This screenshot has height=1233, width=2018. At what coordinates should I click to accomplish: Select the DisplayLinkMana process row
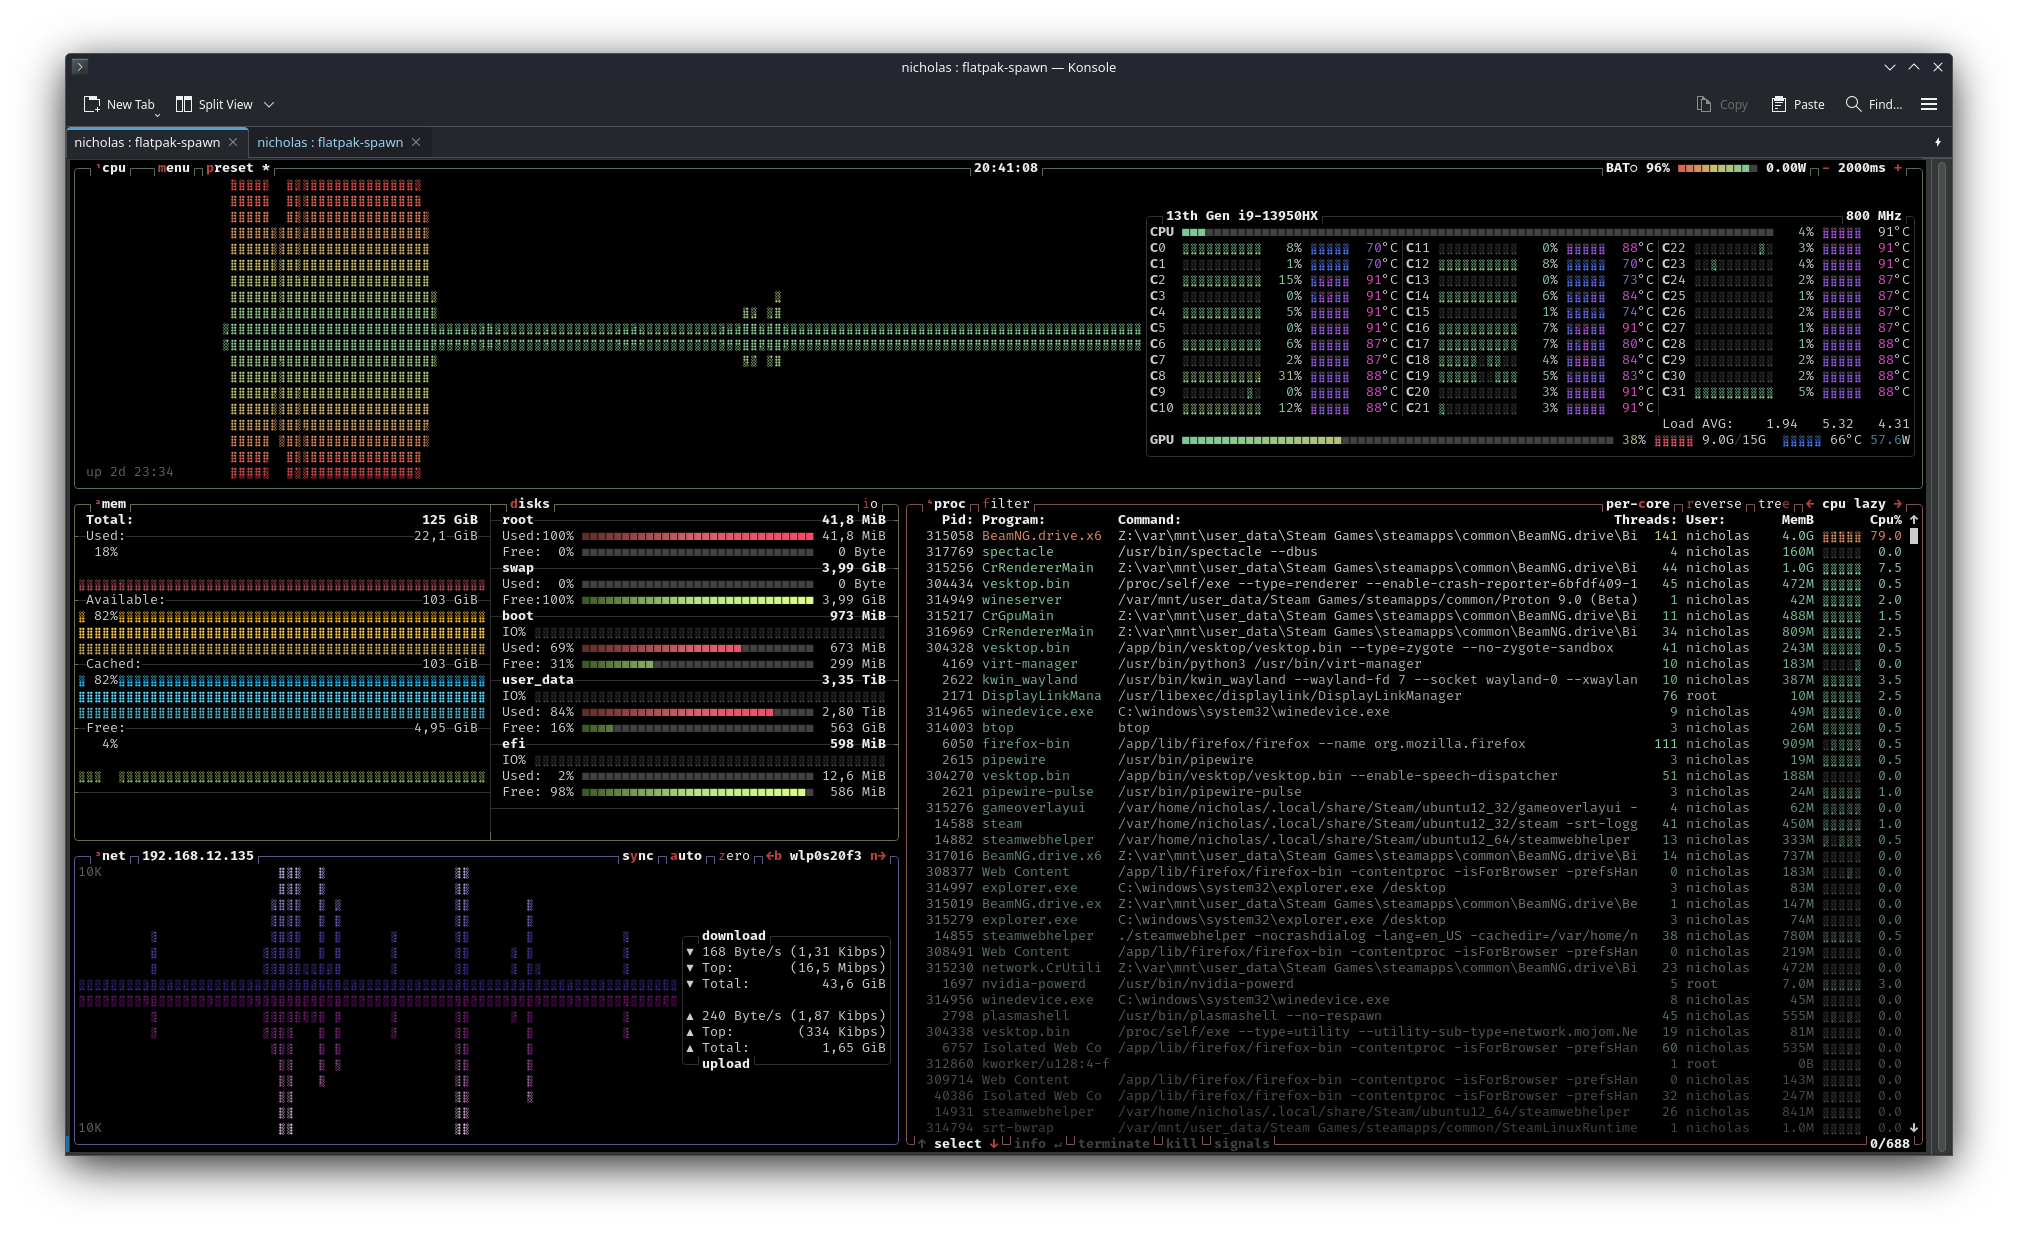[1414, 696]
